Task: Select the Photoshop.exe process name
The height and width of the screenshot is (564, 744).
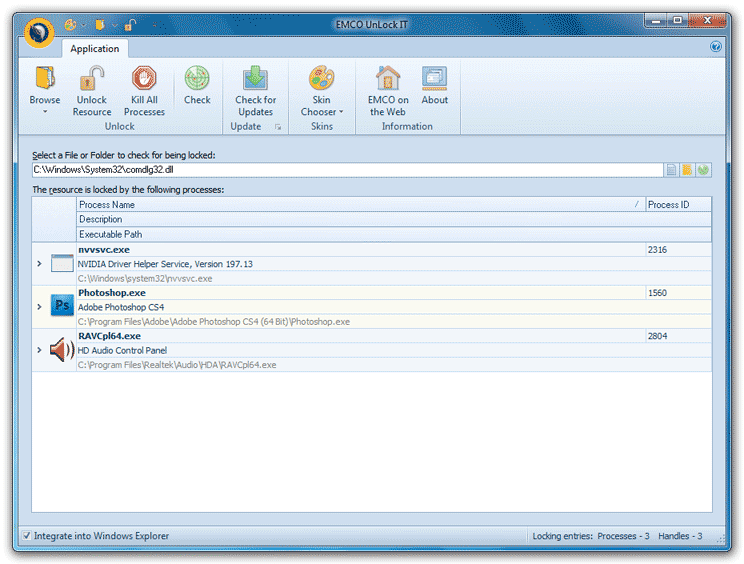Action: (112, 293)
